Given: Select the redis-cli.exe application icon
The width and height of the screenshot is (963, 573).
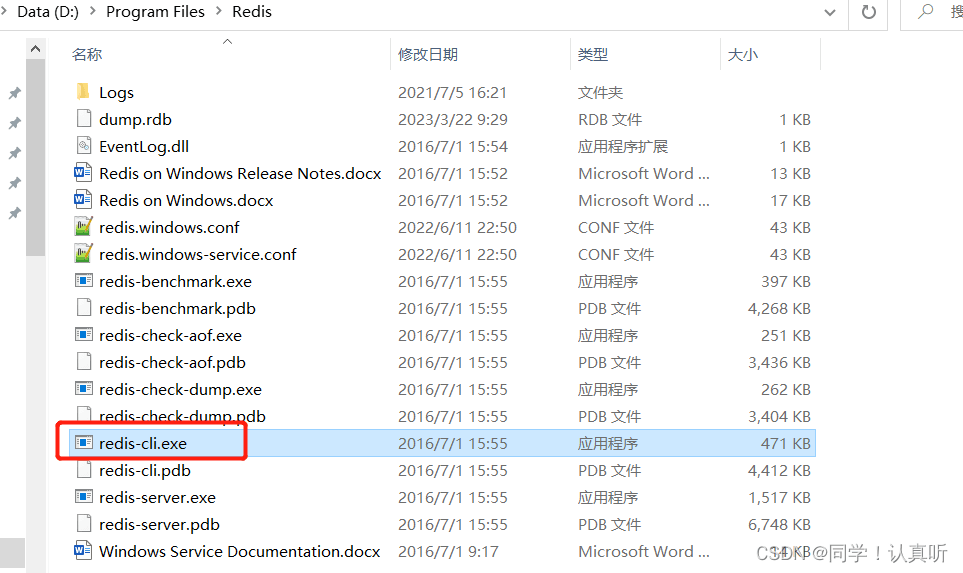Looking at the screenshot, I should [x=84, y=443].
